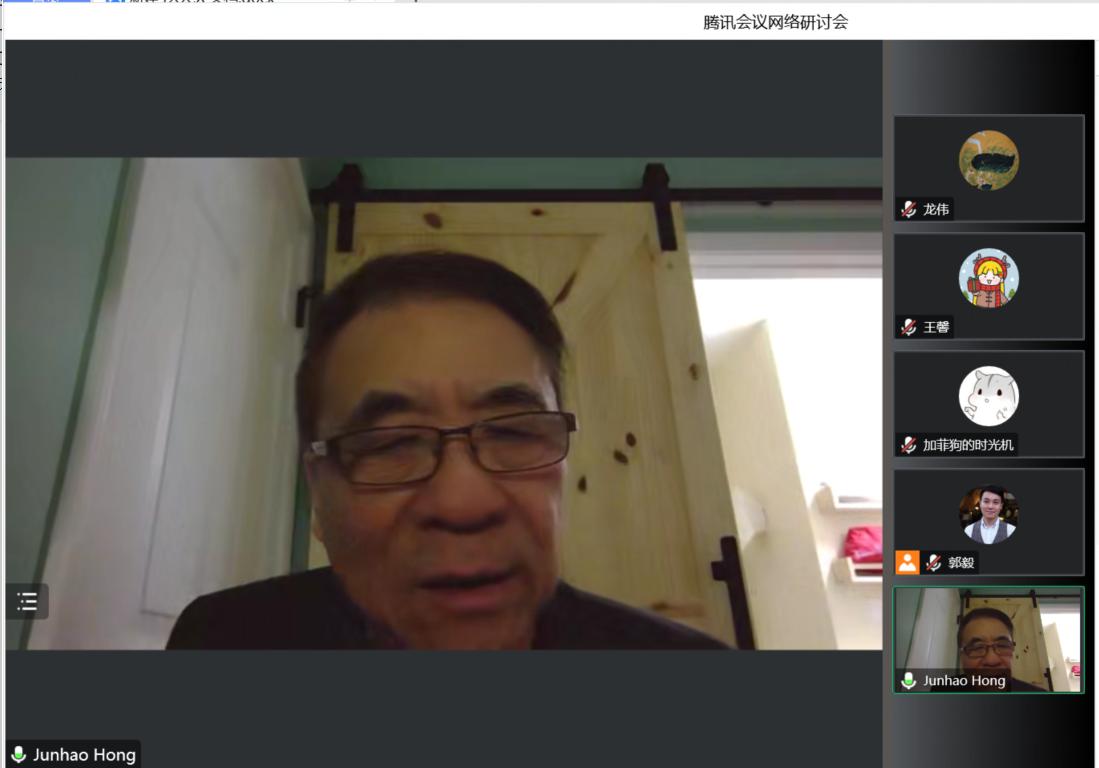
Task: Click muted microphone icon beside 郭毅
Action: (934, 563)
